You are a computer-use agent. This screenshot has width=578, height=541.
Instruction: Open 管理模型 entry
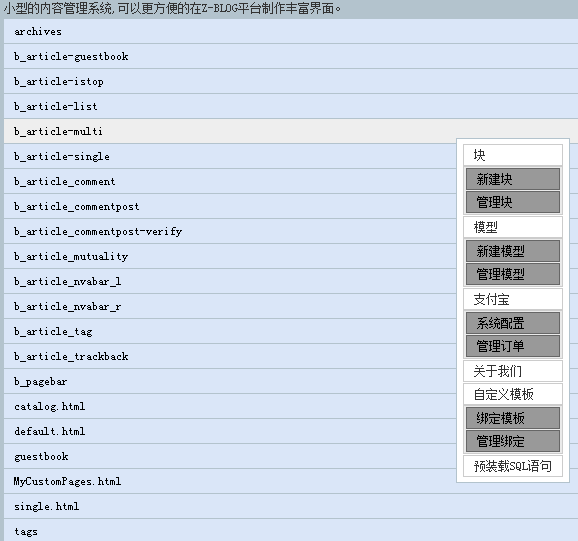tap(513, 274)
